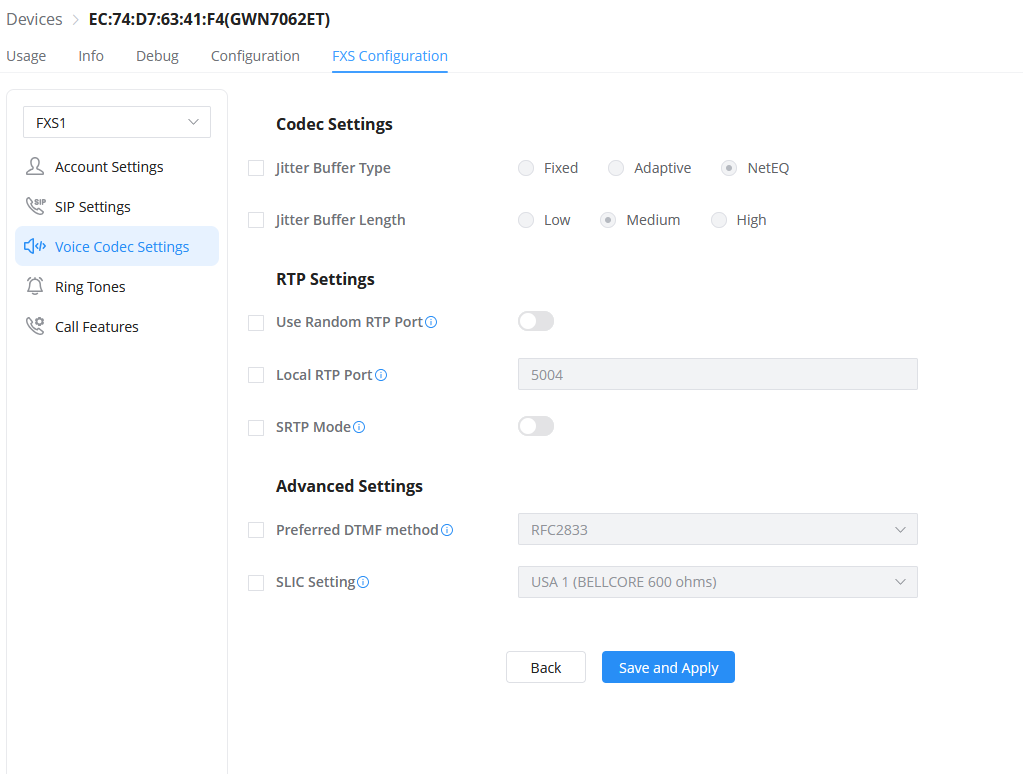Select NetEQ jitter buffer type
This screenshot has height=774, width=1023.
pos(729,168)
